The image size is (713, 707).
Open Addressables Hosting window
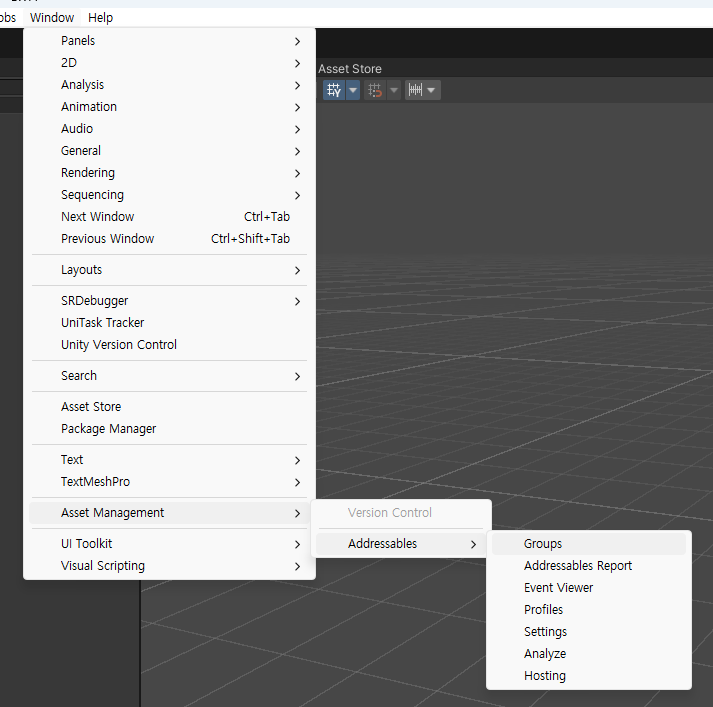click(589, 676)
